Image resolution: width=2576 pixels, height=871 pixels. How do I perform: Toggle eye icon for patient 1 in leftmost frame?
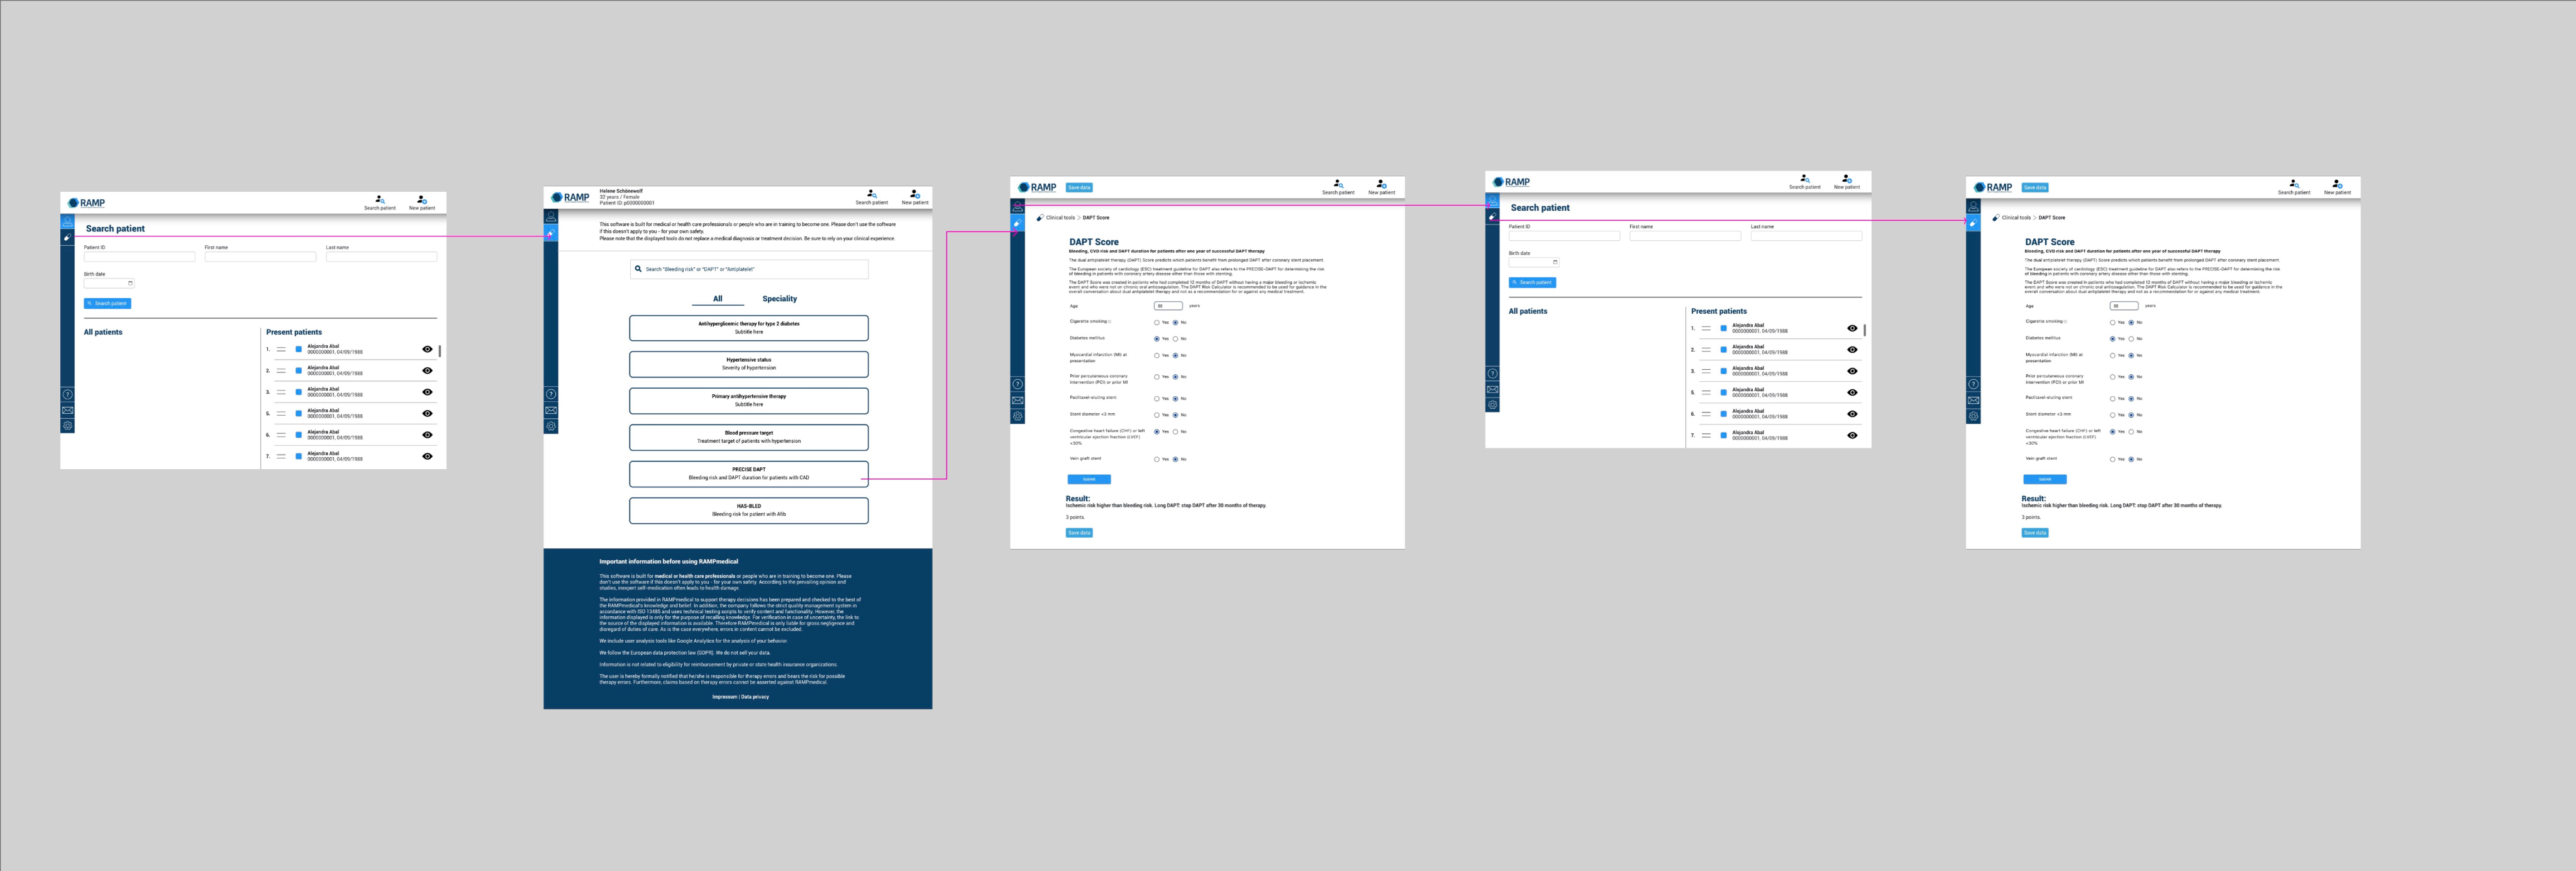point(427,349)
